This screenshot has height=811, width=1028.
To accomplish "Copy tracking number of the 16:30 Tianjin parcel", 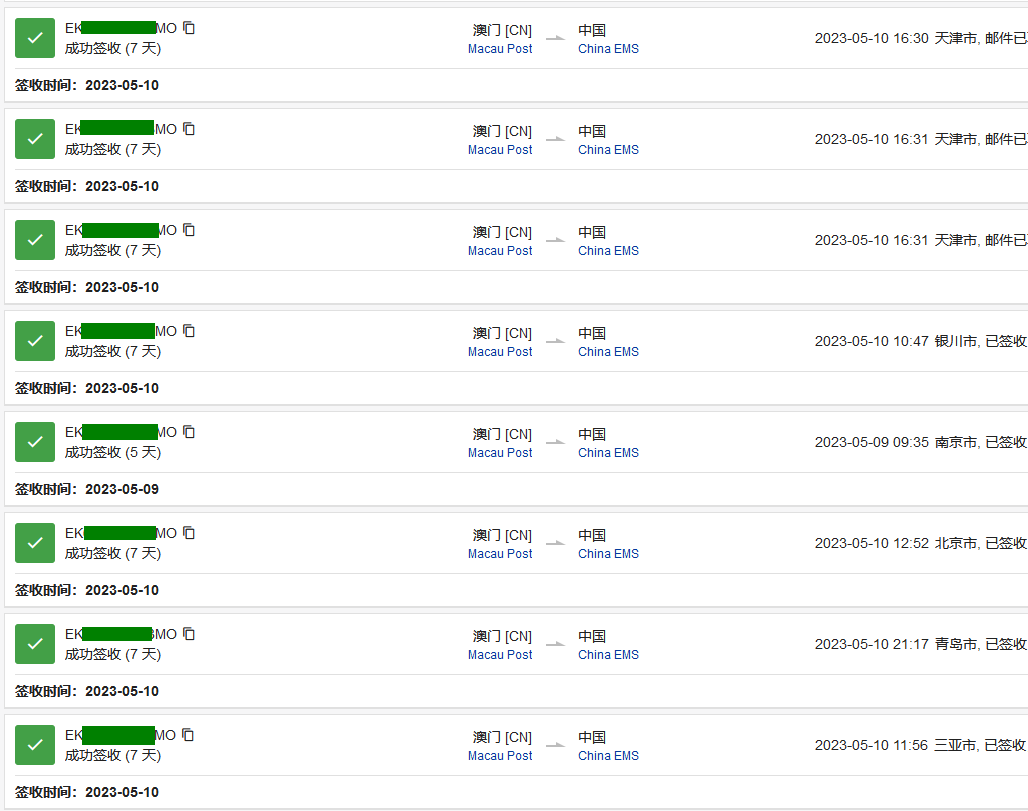I will coord(189,28).
